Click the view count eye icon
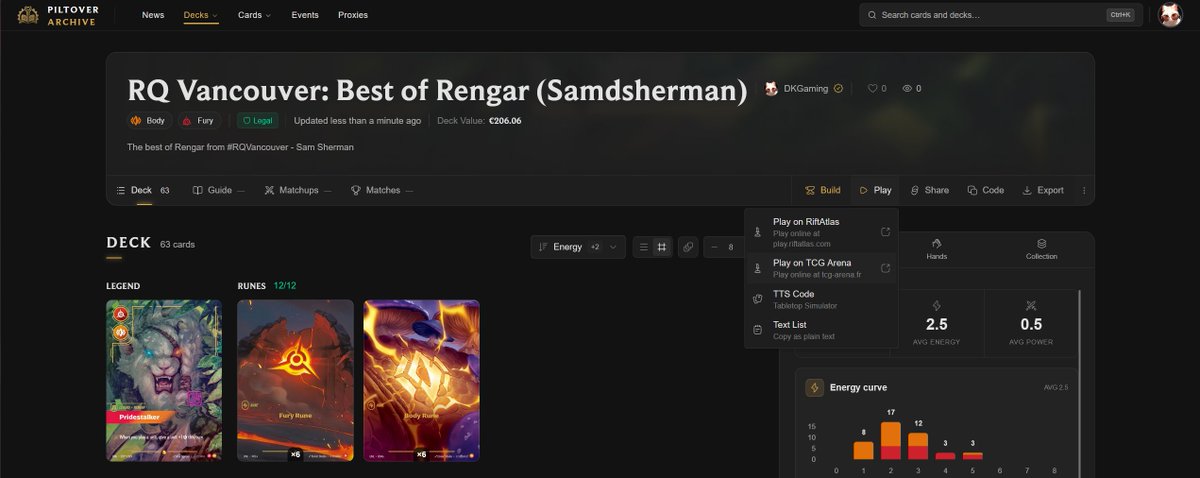 [908, 88]
